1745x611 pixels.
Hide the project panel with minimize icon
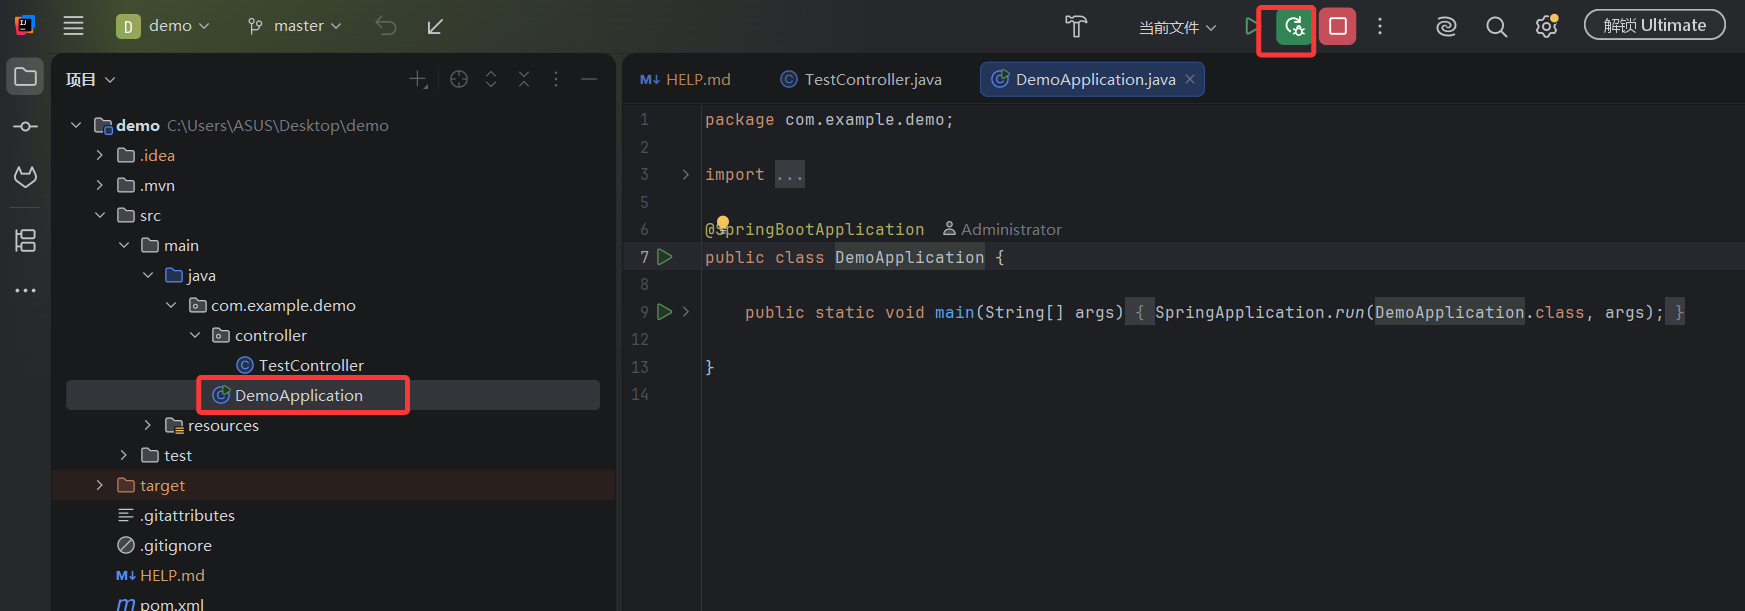589,79
